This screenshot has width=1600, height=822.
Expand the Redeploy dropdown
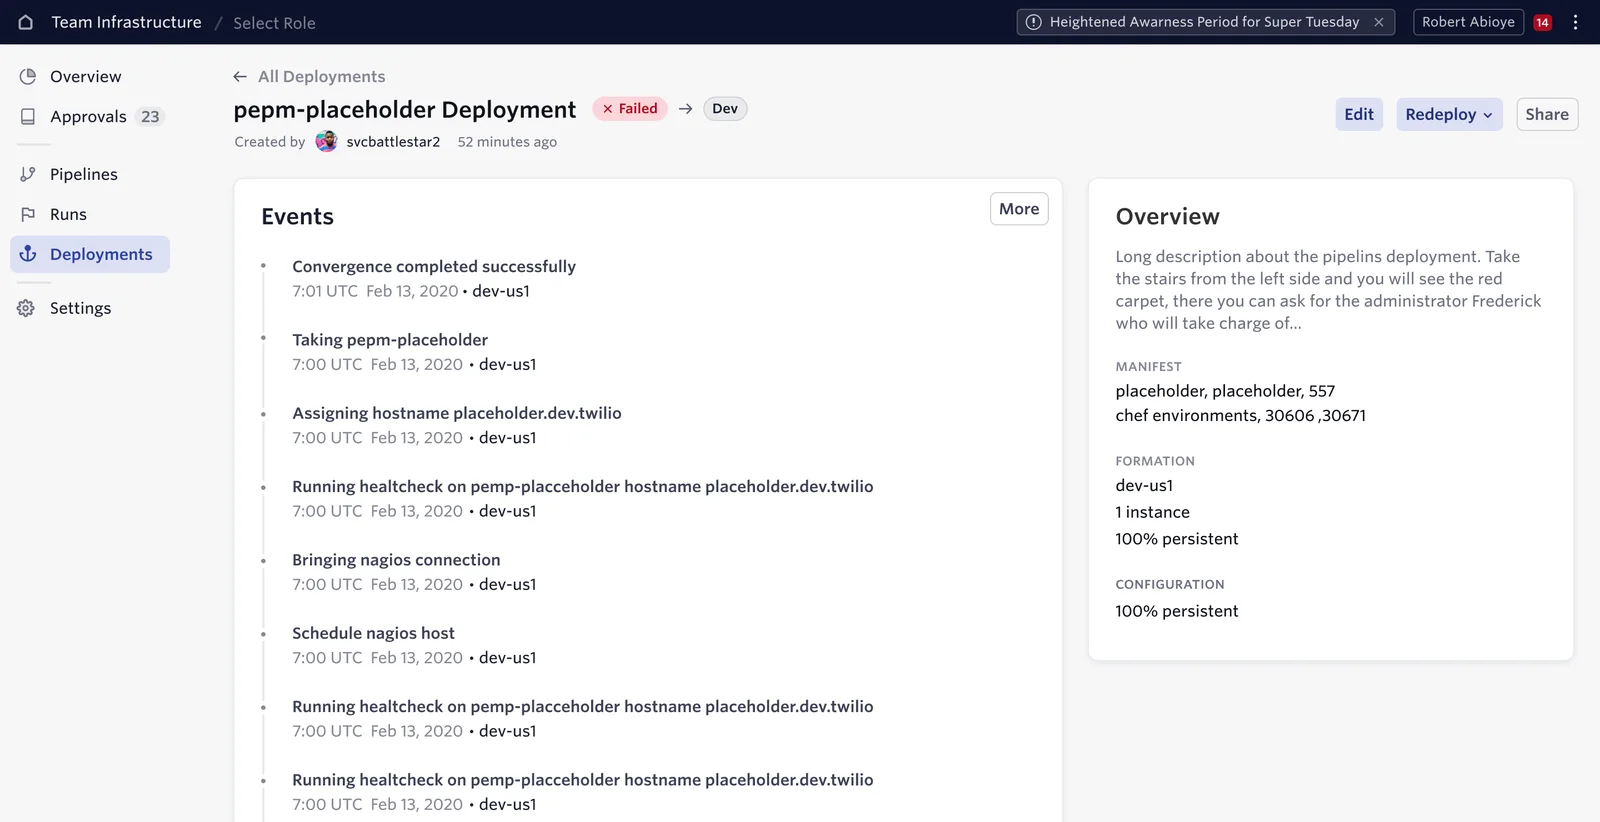1449,114
